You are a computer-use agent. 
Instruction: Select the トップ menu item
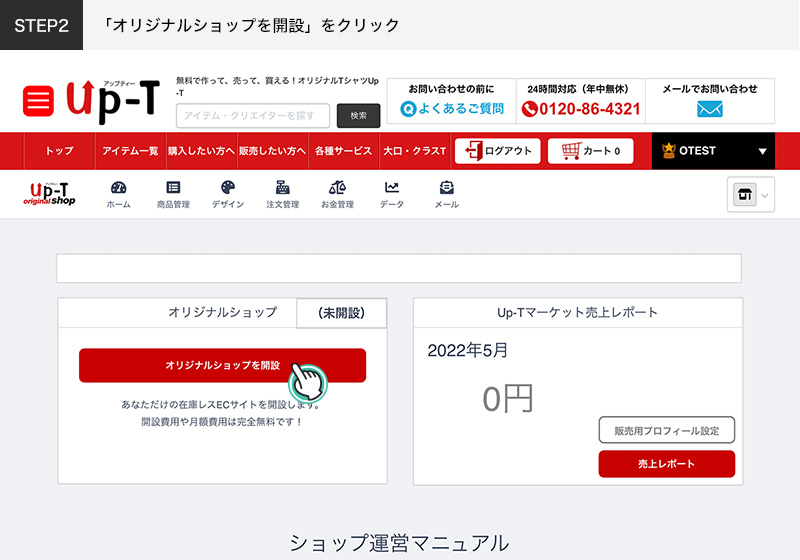point(59,151)
